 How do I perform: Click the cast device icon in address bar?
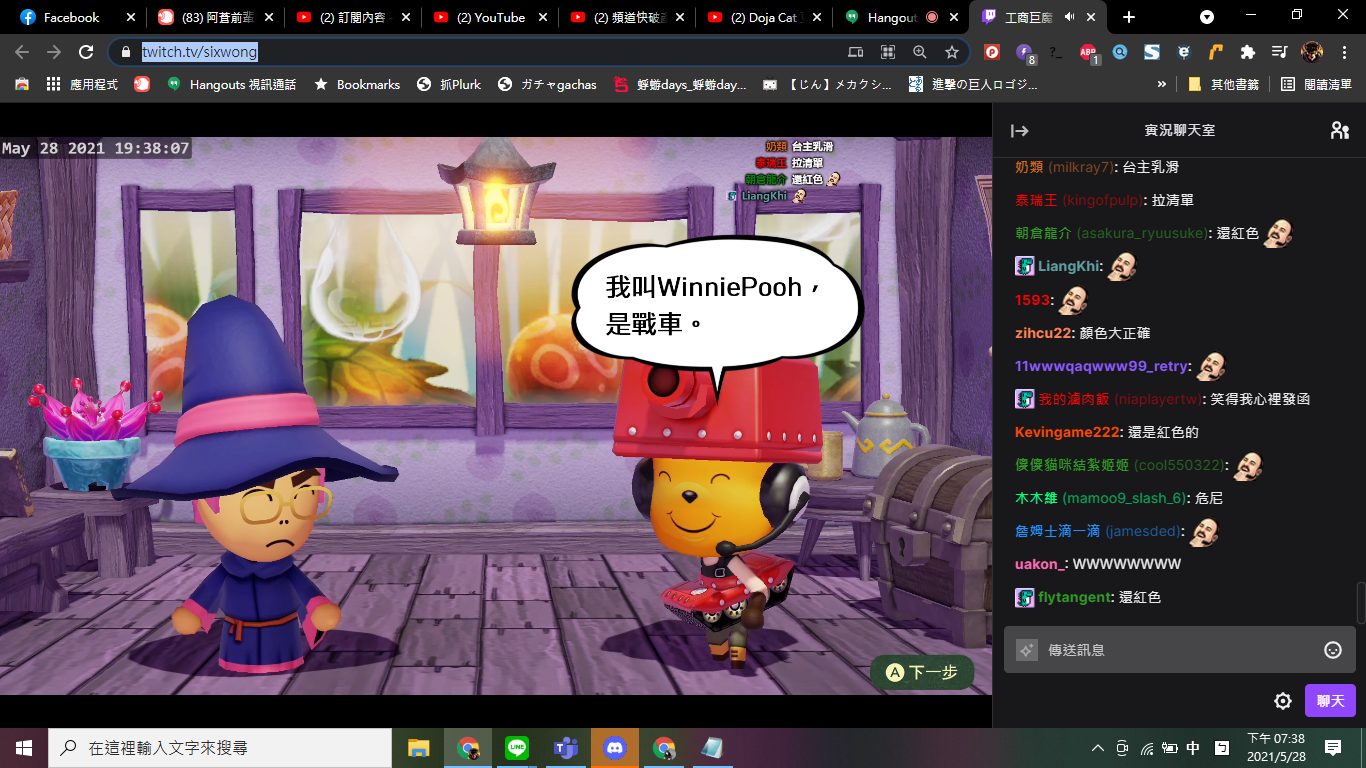point(856,52)
